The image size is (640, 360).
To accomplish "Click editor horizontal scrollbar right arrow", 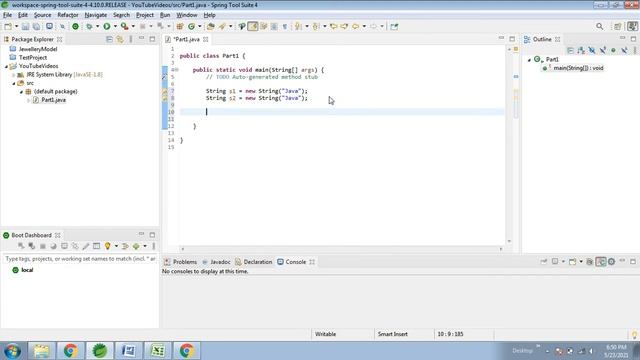I will click(x=501, y=249).
